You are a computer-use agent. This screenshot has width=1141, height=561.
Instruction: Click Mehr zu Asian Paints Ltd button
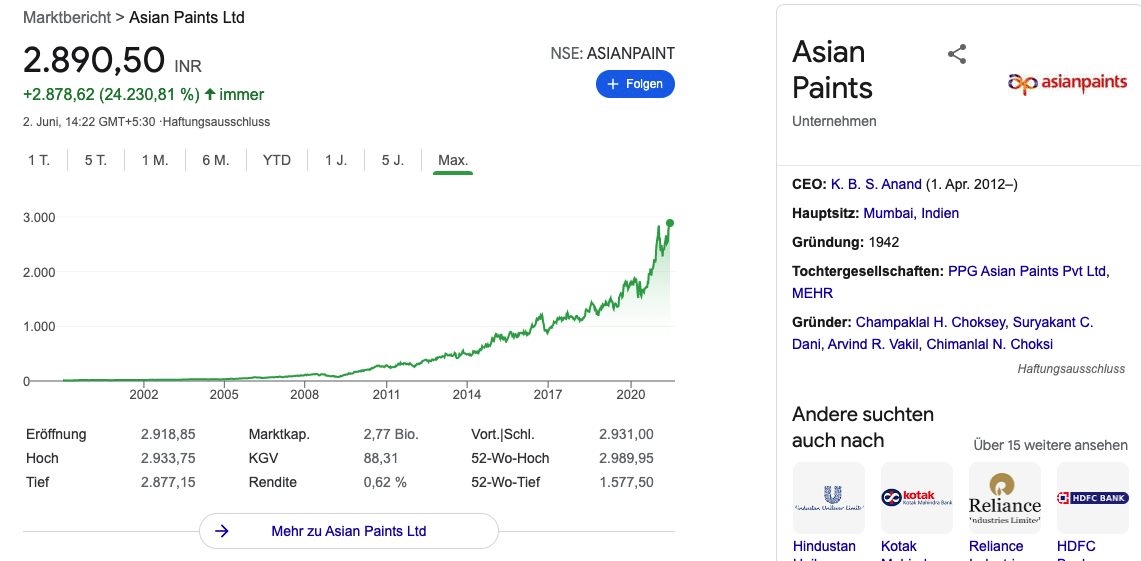(x=349, y=531)
